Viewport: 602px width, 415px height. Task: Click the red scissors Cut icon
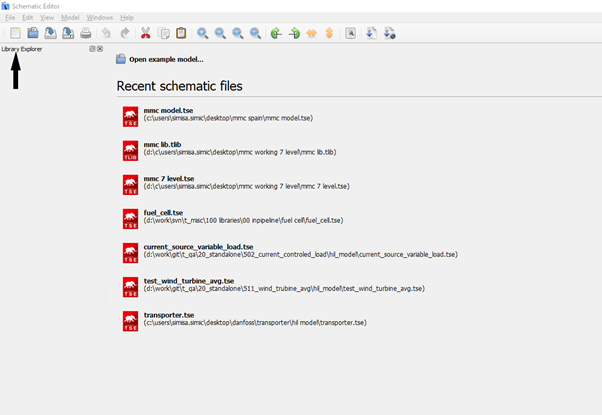[x=146, y=33]
